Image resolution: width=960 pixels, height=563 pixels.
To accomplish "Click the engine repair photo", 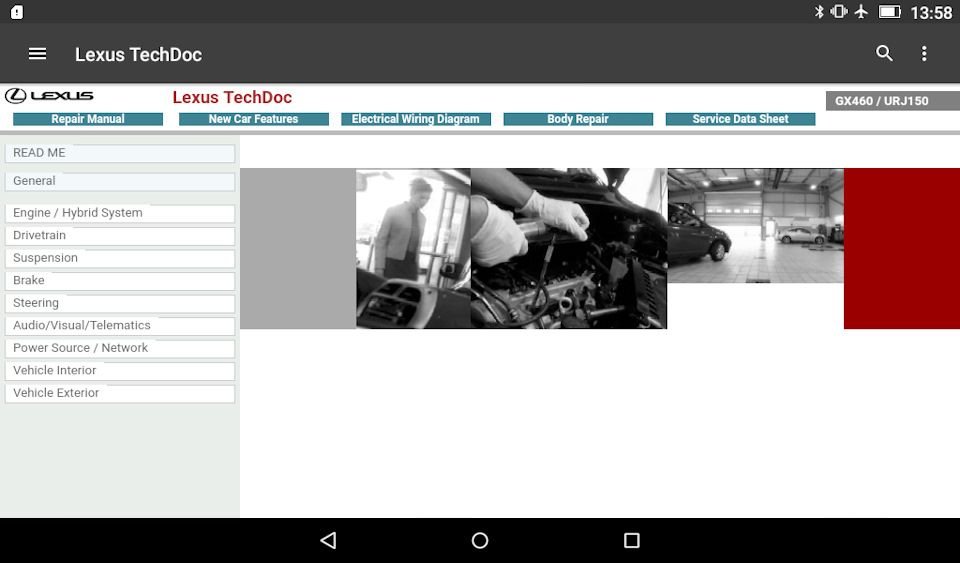I will [569, 248].
